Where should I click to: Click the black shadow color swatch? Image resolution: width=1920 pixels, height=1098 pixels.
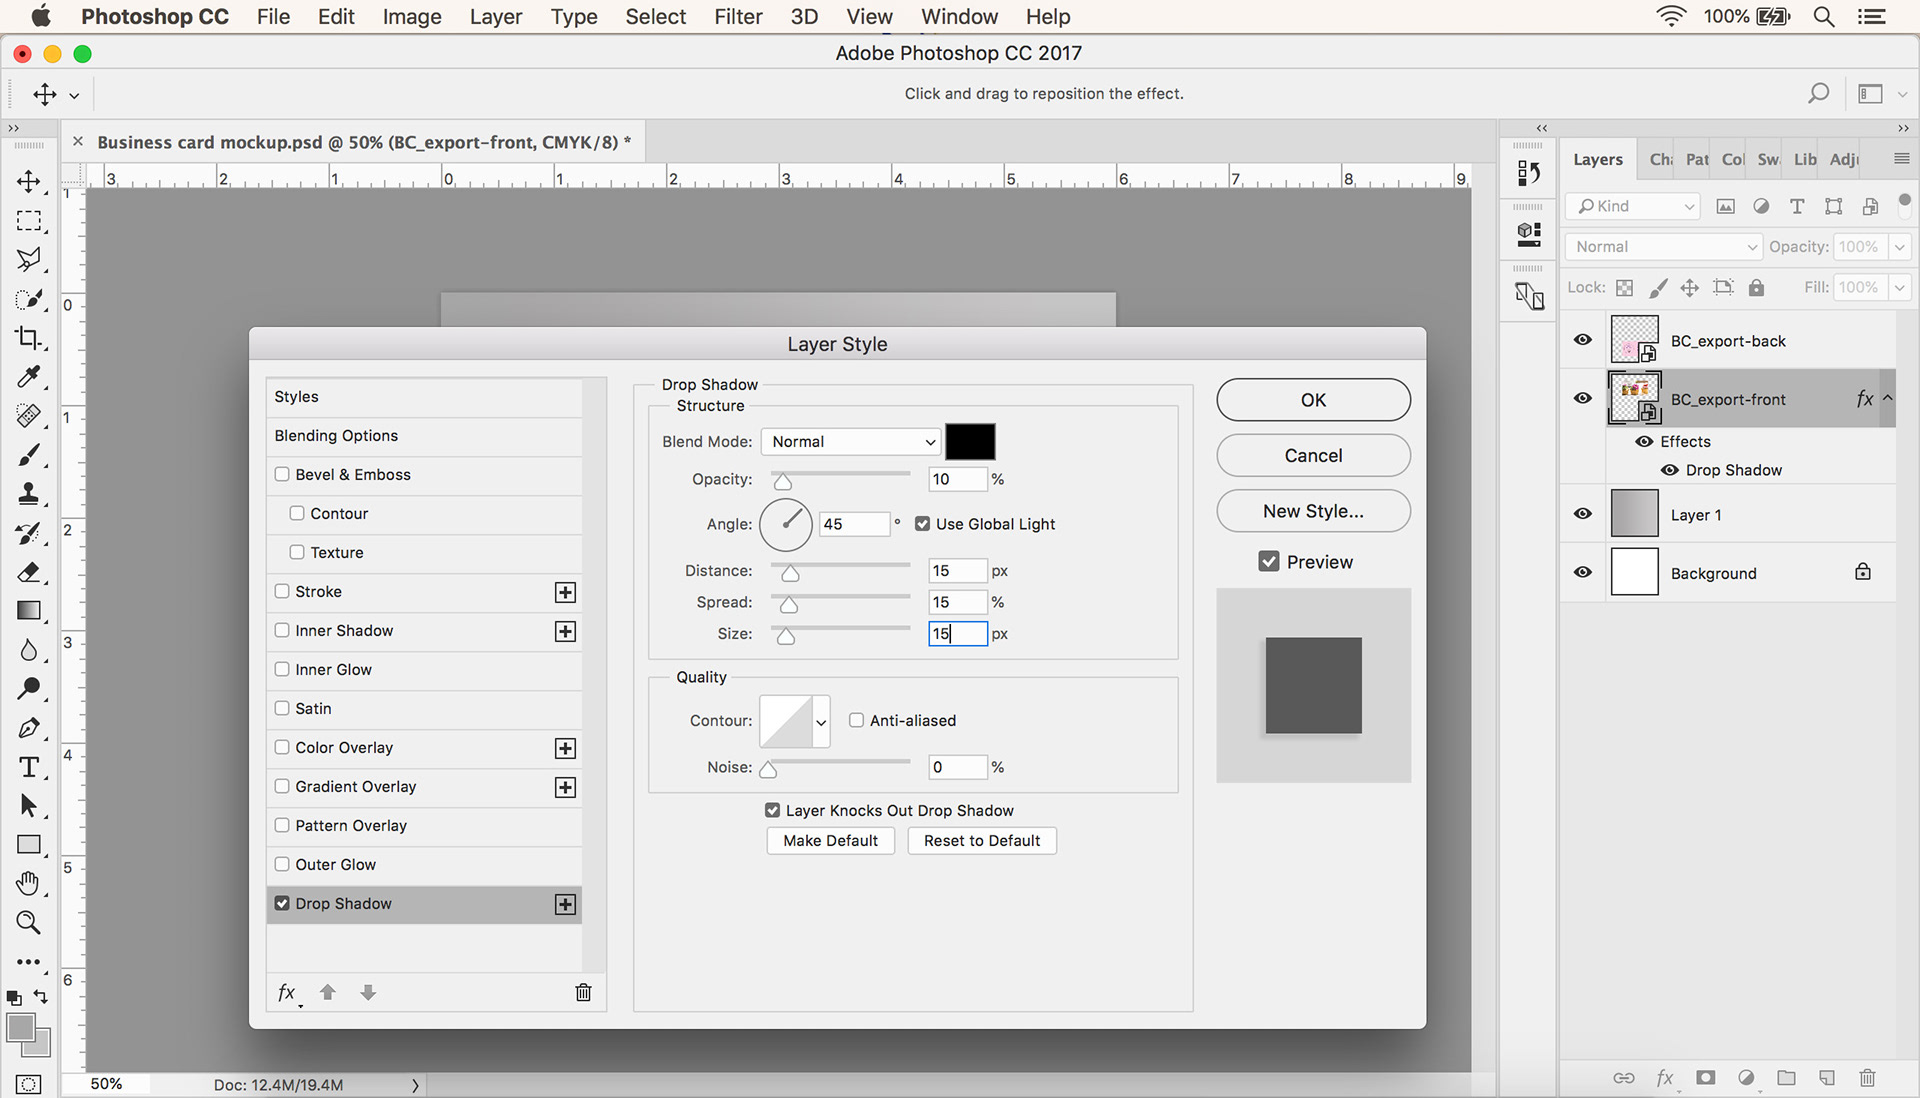[970, 441]
